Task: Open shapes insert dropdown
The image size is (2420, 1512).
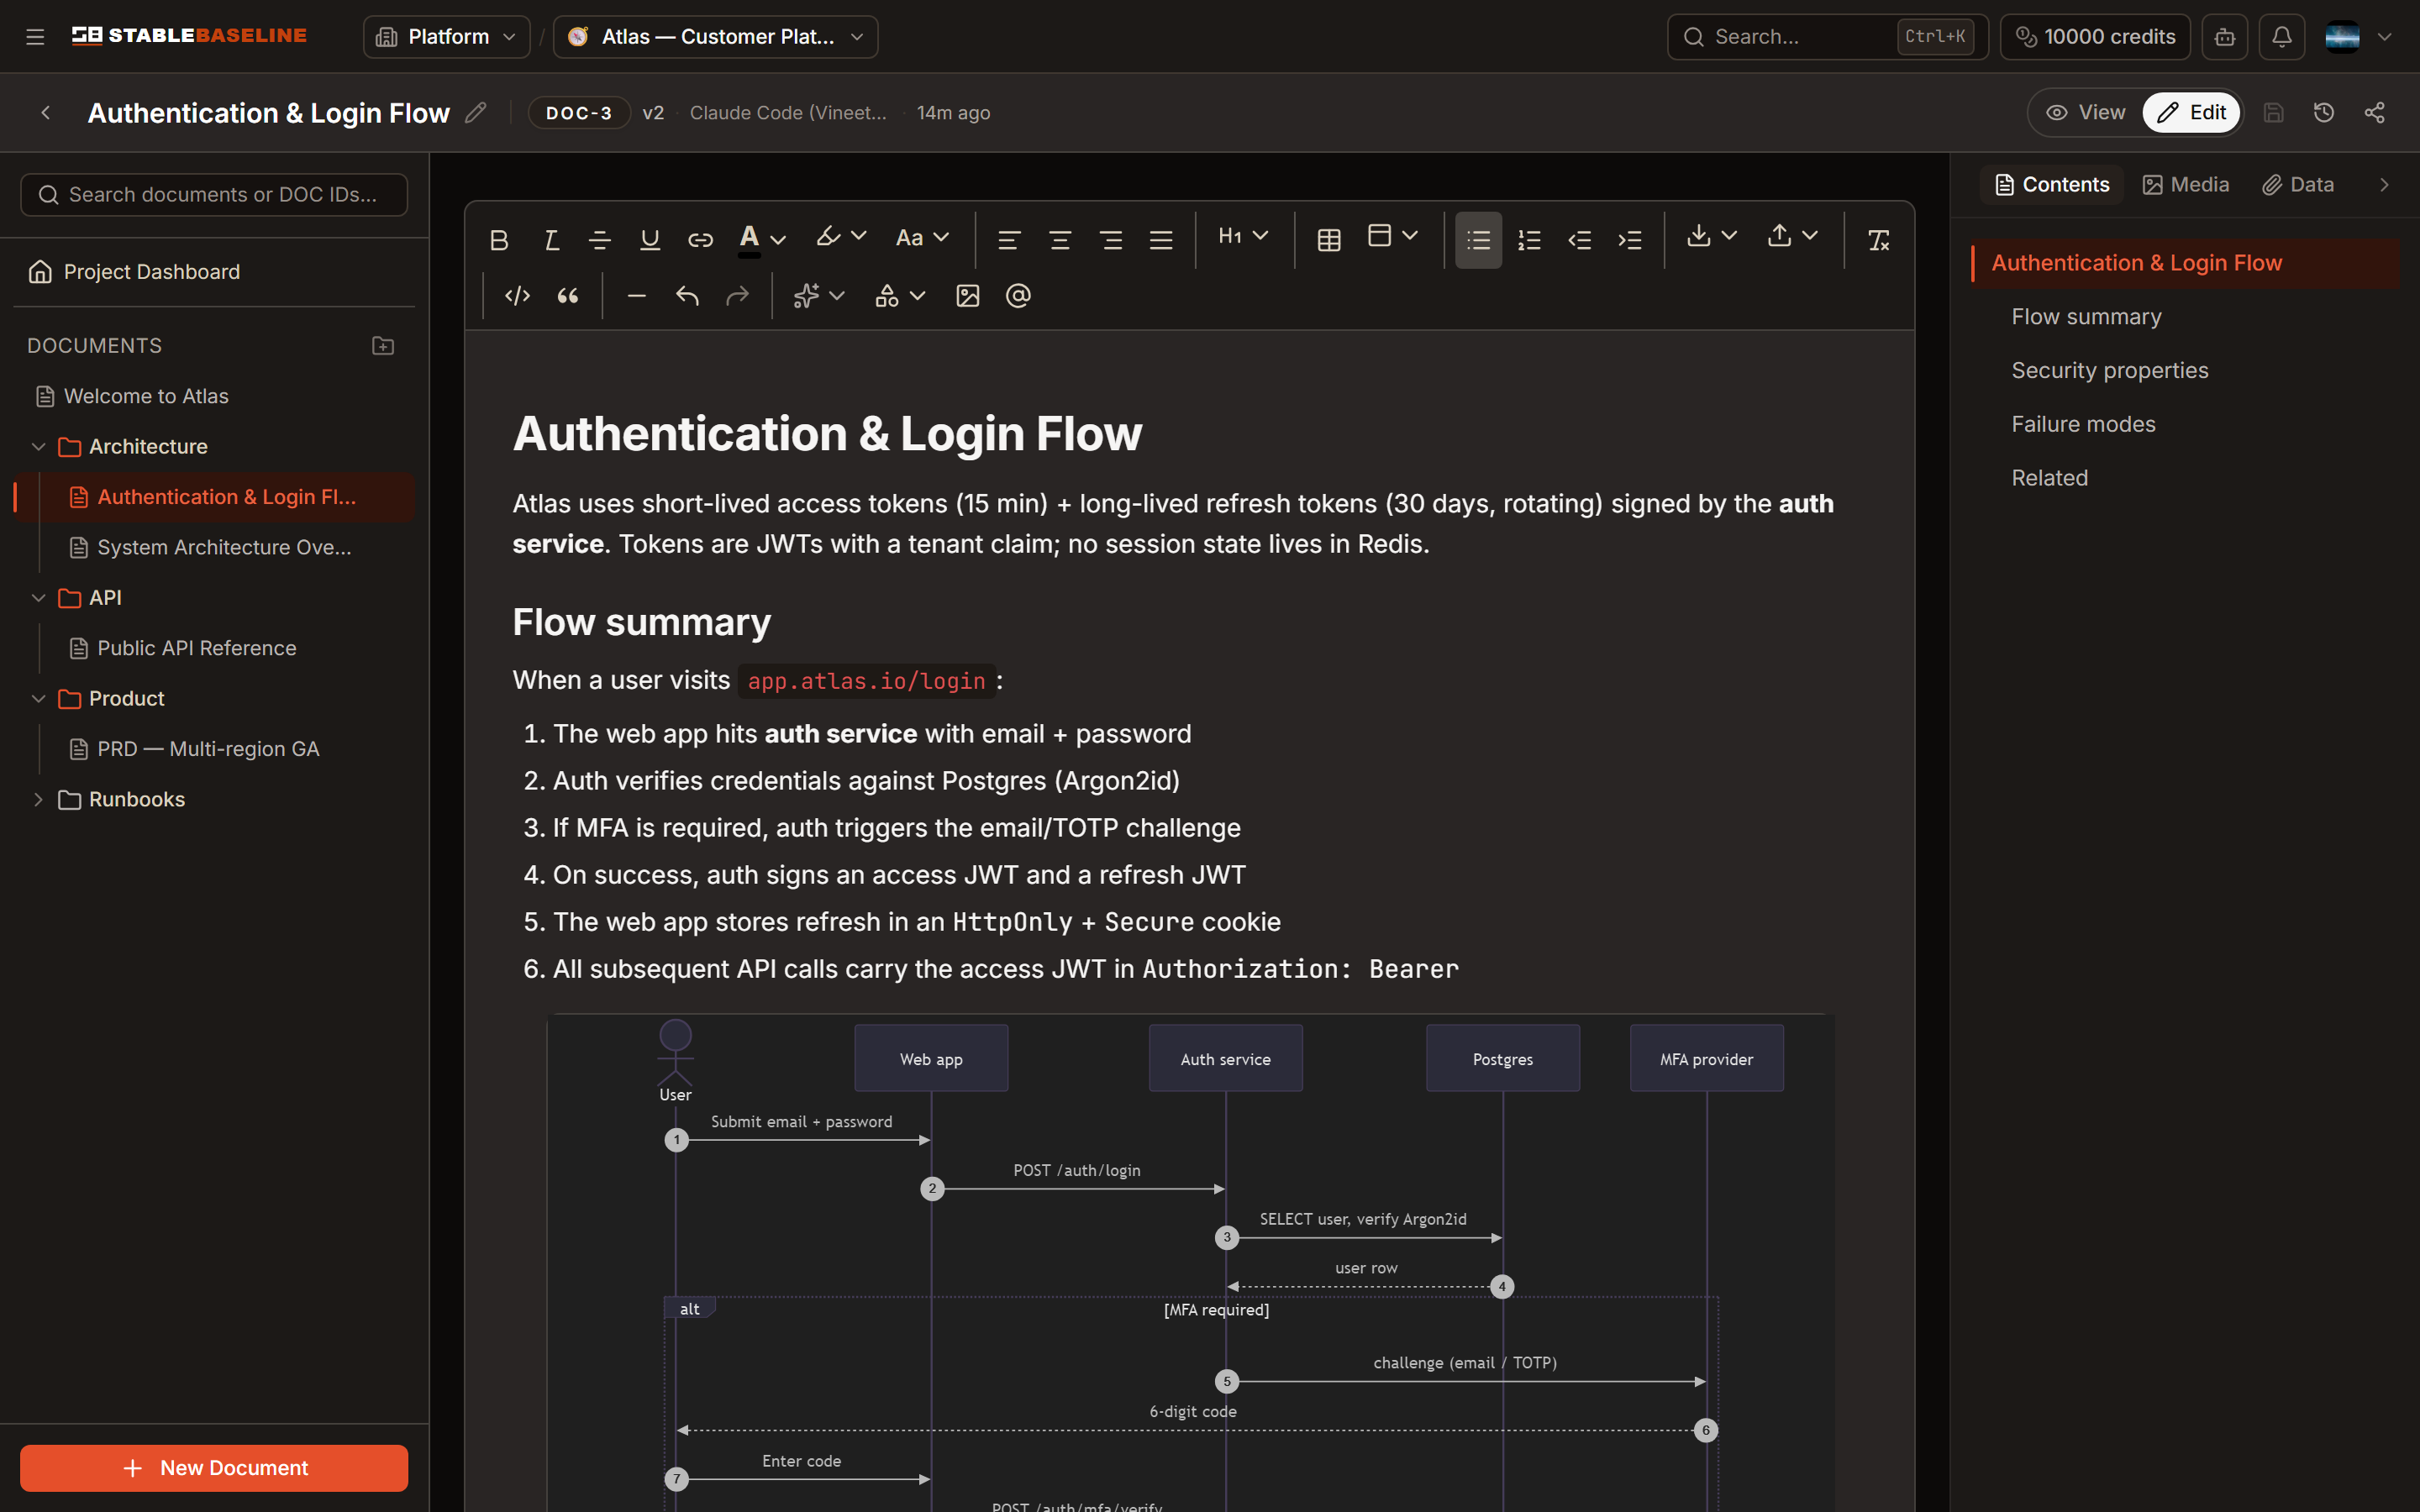Action: pyautogui.click(x=900, y=296)
